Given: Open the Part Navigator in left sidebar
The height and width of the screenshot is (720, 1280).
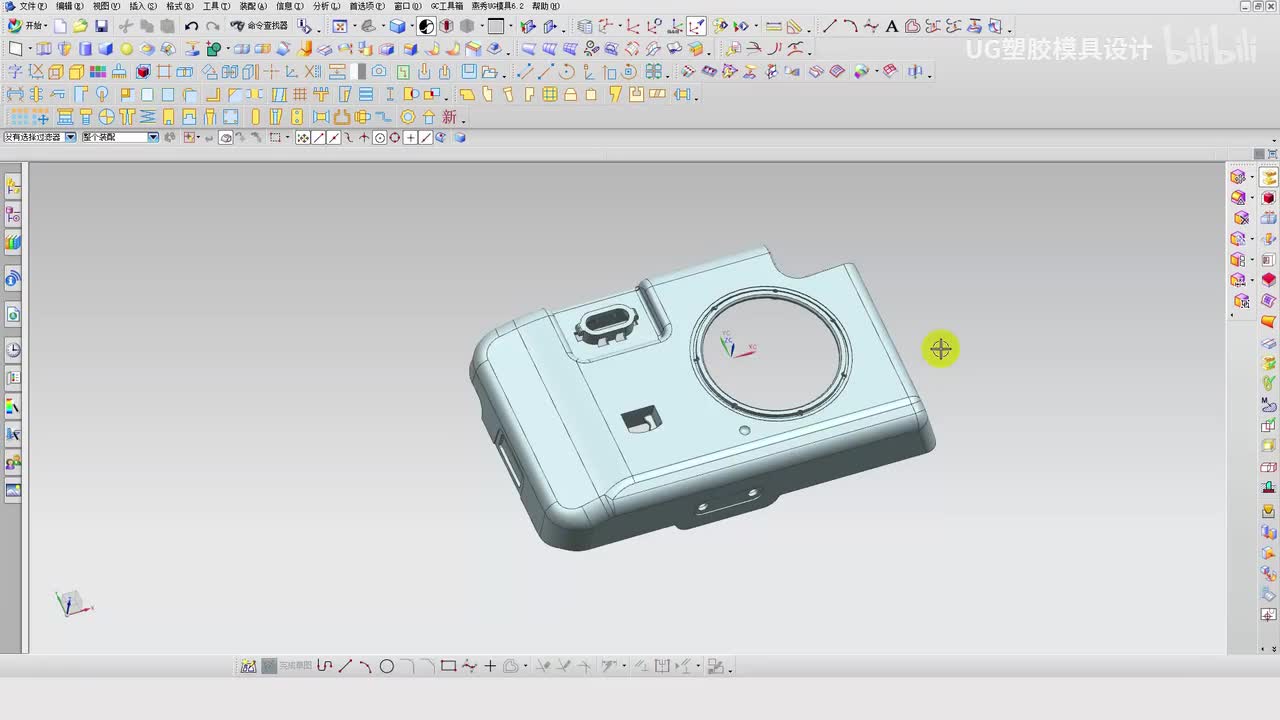Looking at the screenshot, I should coord(13,214).
